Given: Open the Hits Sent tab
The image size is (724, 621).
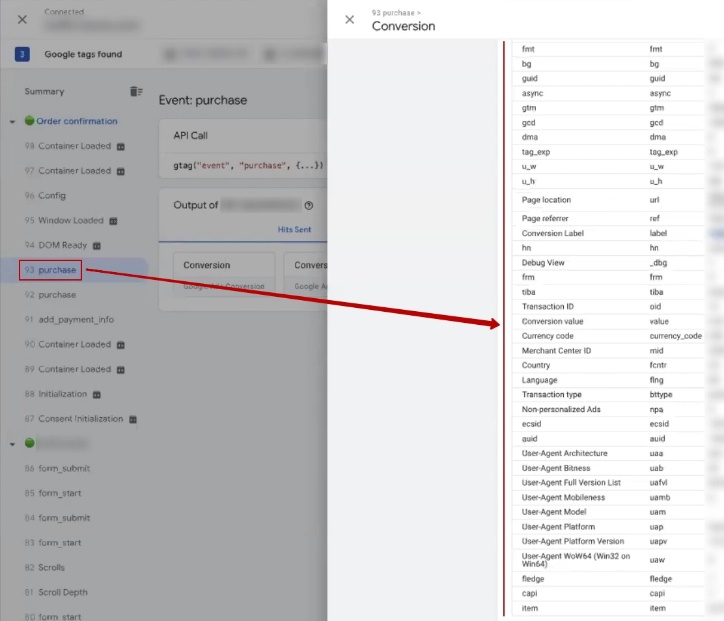Looking at the screenshot, I should 294,230.
